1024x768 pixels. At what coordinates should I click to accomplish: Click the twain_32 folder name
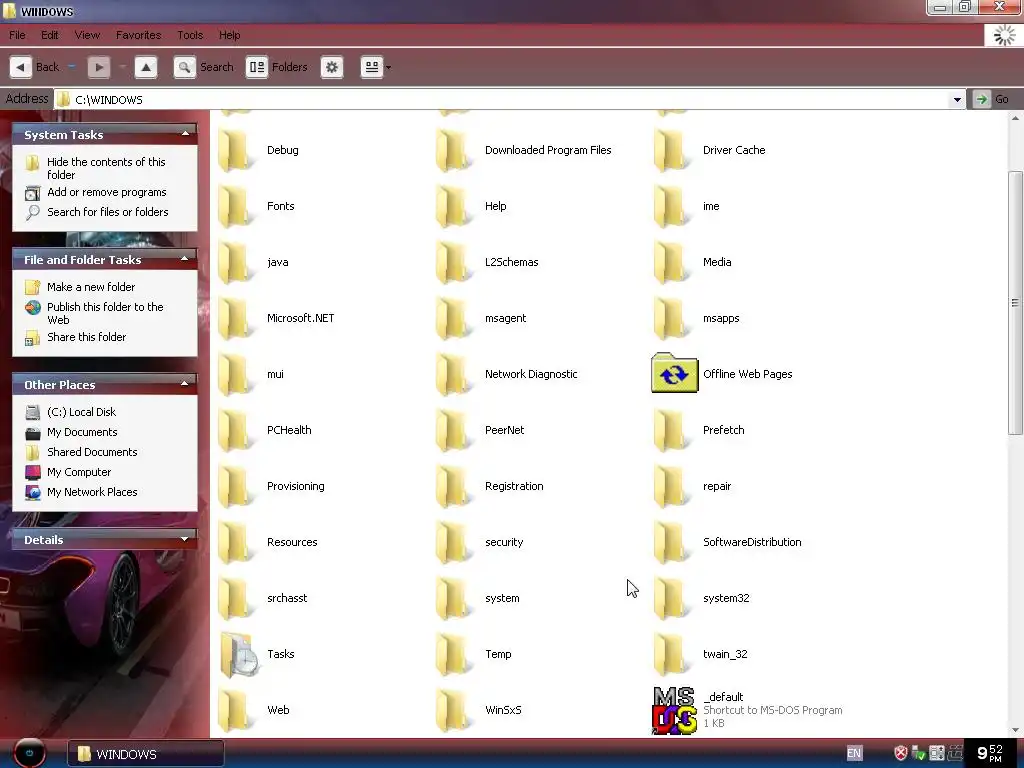(725, 654)
